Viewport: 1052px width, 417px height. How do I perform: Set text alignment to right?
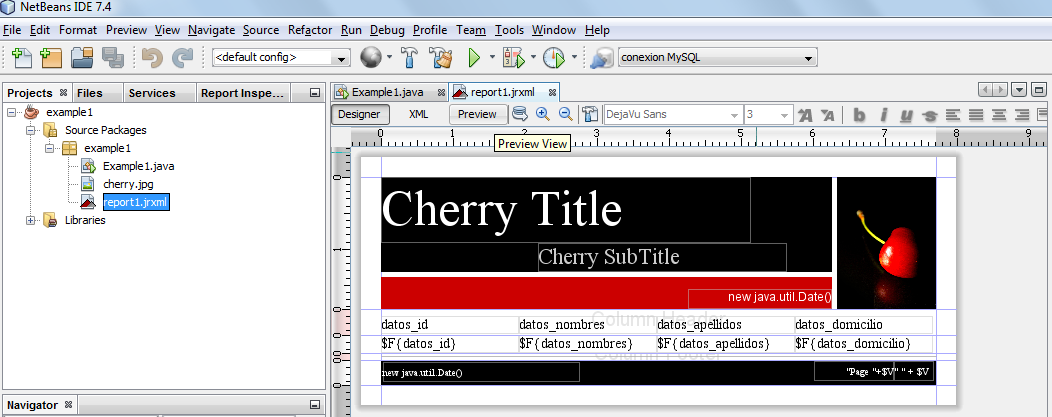tap(1022, 115)
